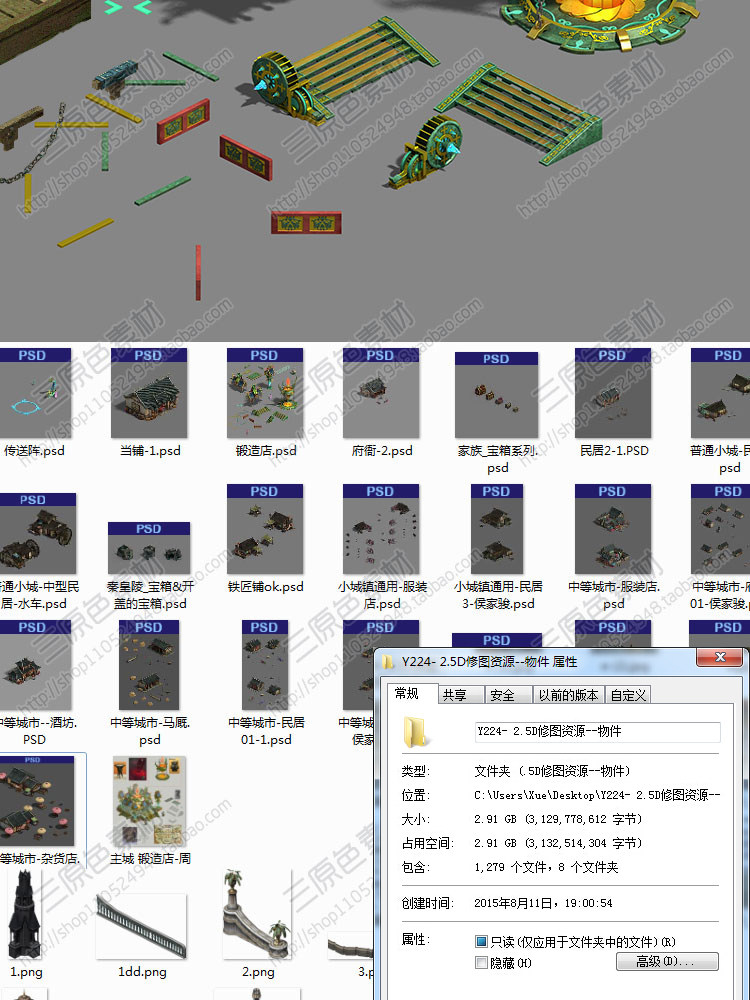Select 中等城市--酒坊.PSD file icon

coord(35,665)
